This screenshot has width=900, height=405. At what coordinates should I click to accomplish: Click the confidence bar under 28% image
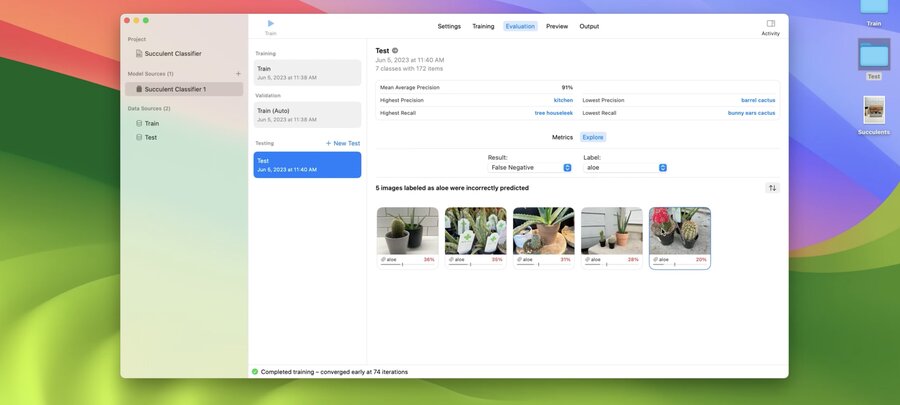[611, 264]
